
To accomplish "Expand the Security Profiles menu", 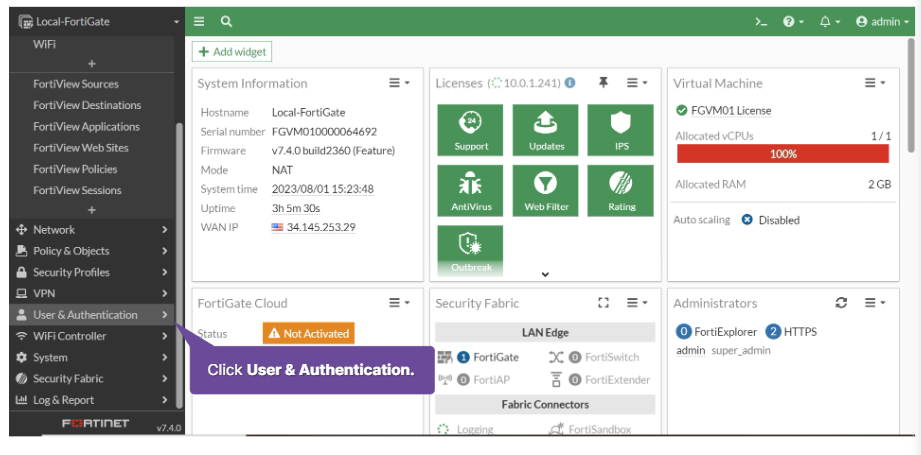I will point(92,272).
